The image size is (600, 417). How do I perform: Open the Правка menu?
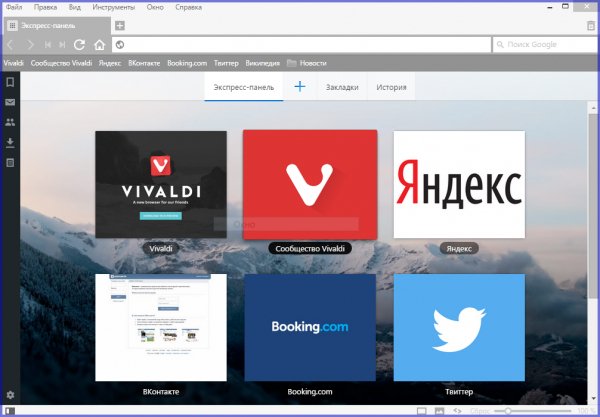click(45, 7)
